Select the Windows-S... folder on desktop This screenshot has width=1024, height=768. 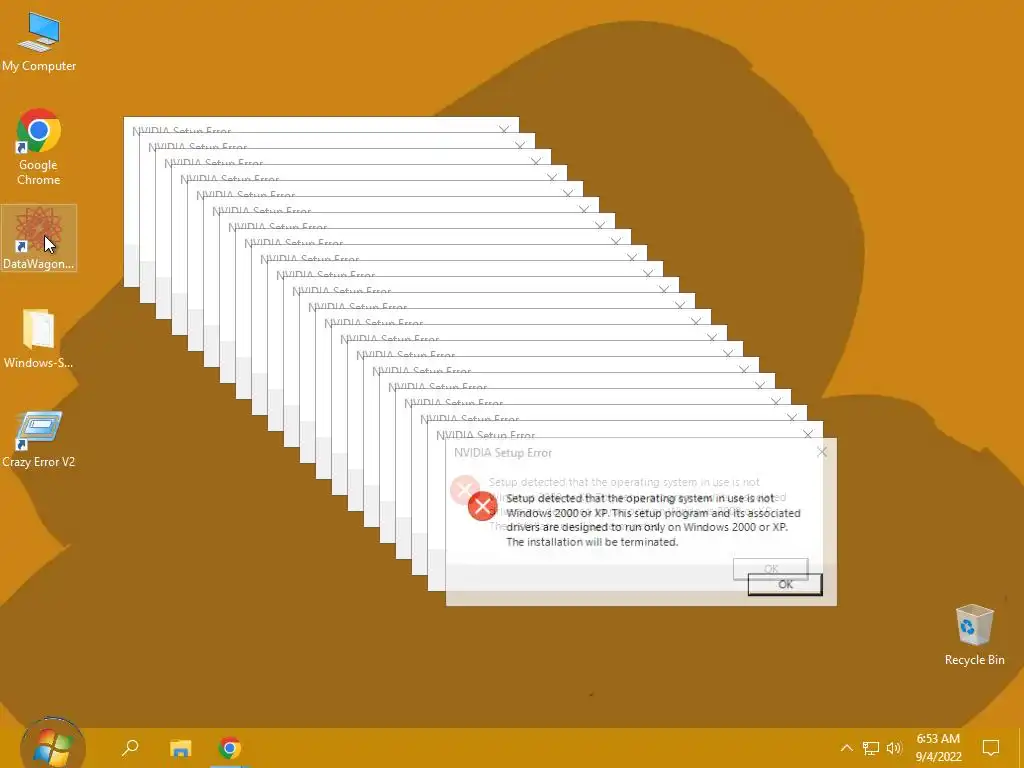point(39,338)
